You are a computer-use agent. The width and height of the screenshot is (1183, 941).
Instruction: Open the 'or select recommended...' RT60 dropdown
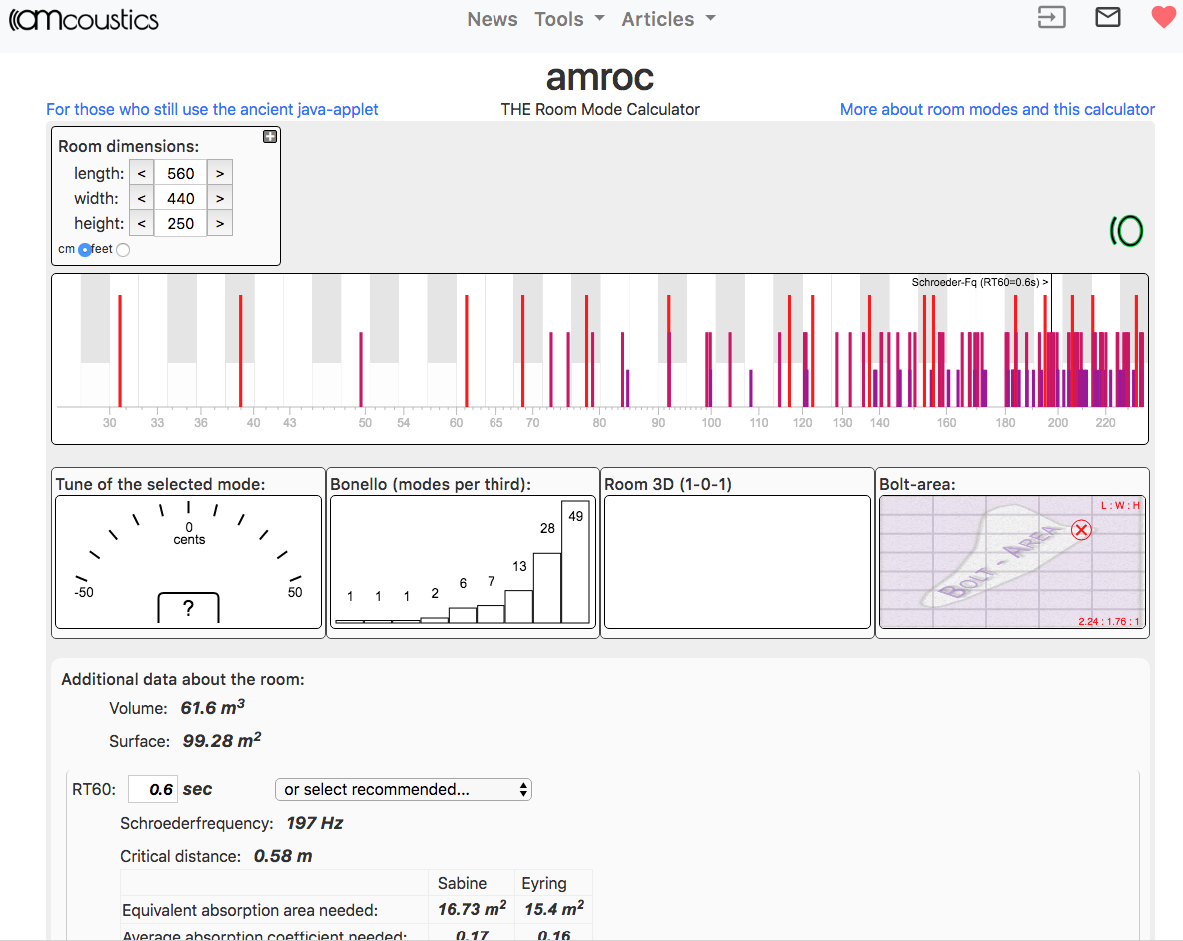coord(404,789)
